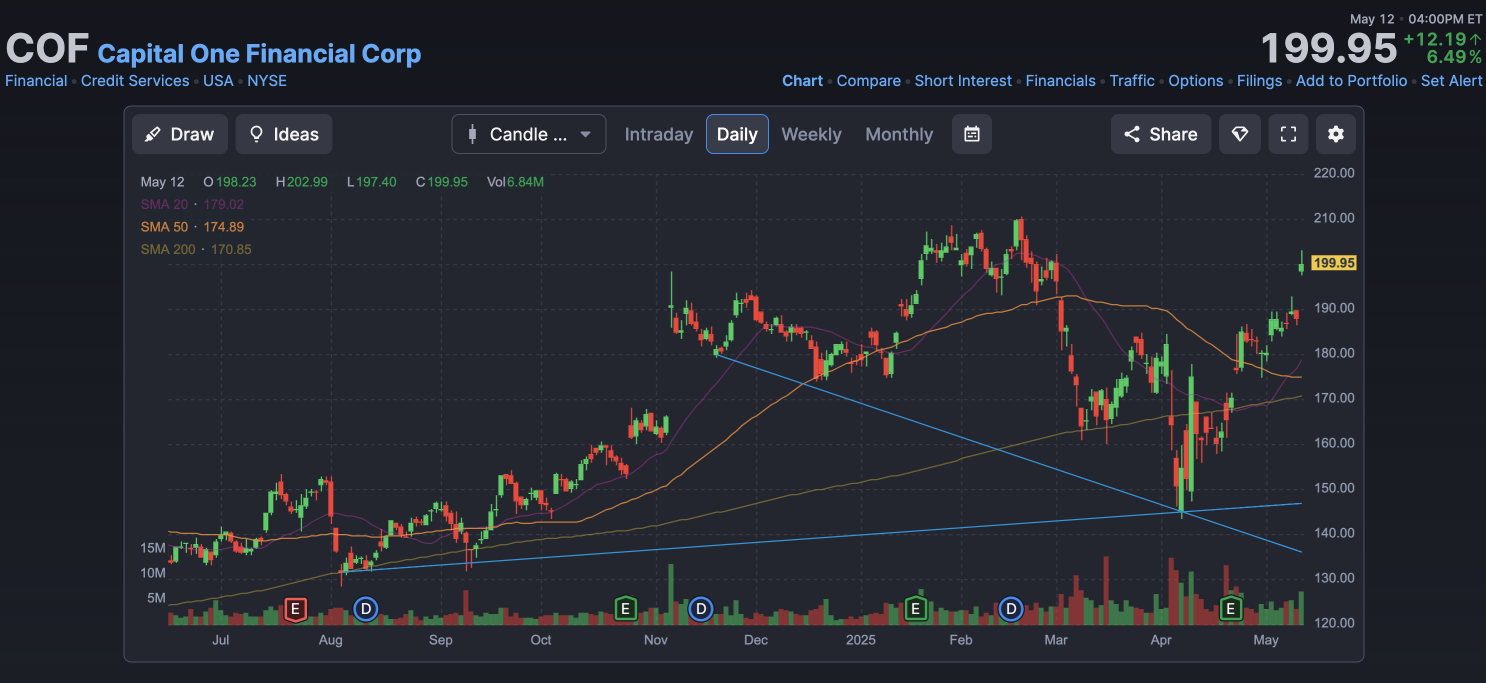Image resolution: width=1486 pixels, height=683 pixels.
Task: Click the July earnings E marker
Action: (x=295, y=608)
